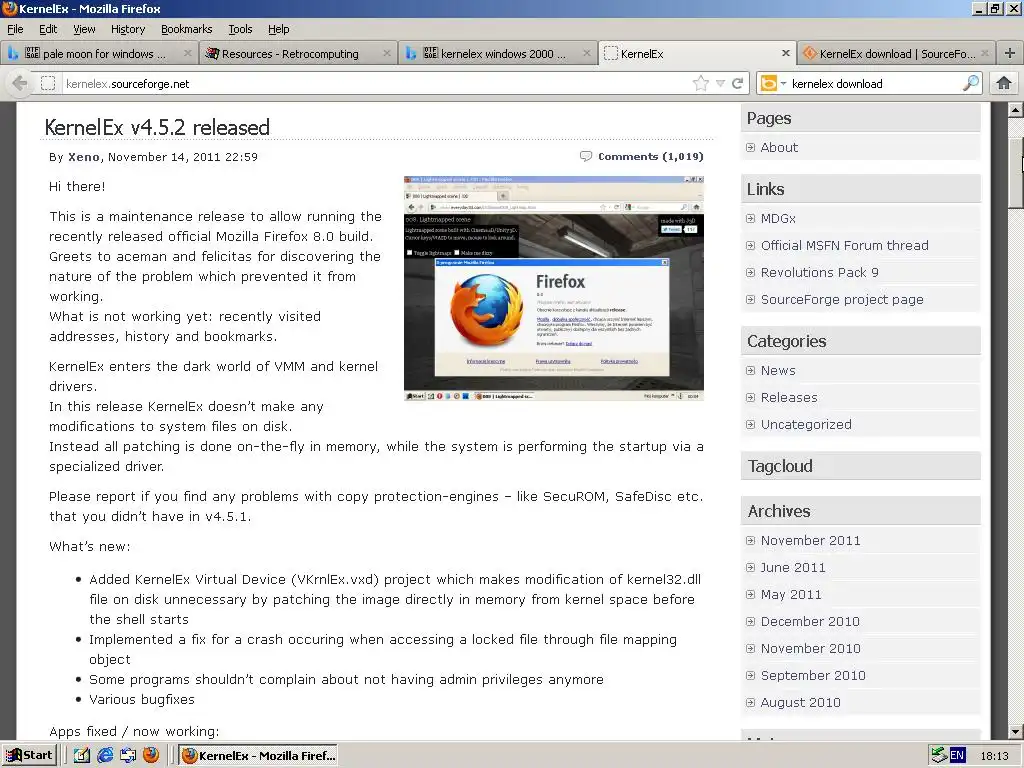Launch the notepad-style quick launch icon

[82, 756]
